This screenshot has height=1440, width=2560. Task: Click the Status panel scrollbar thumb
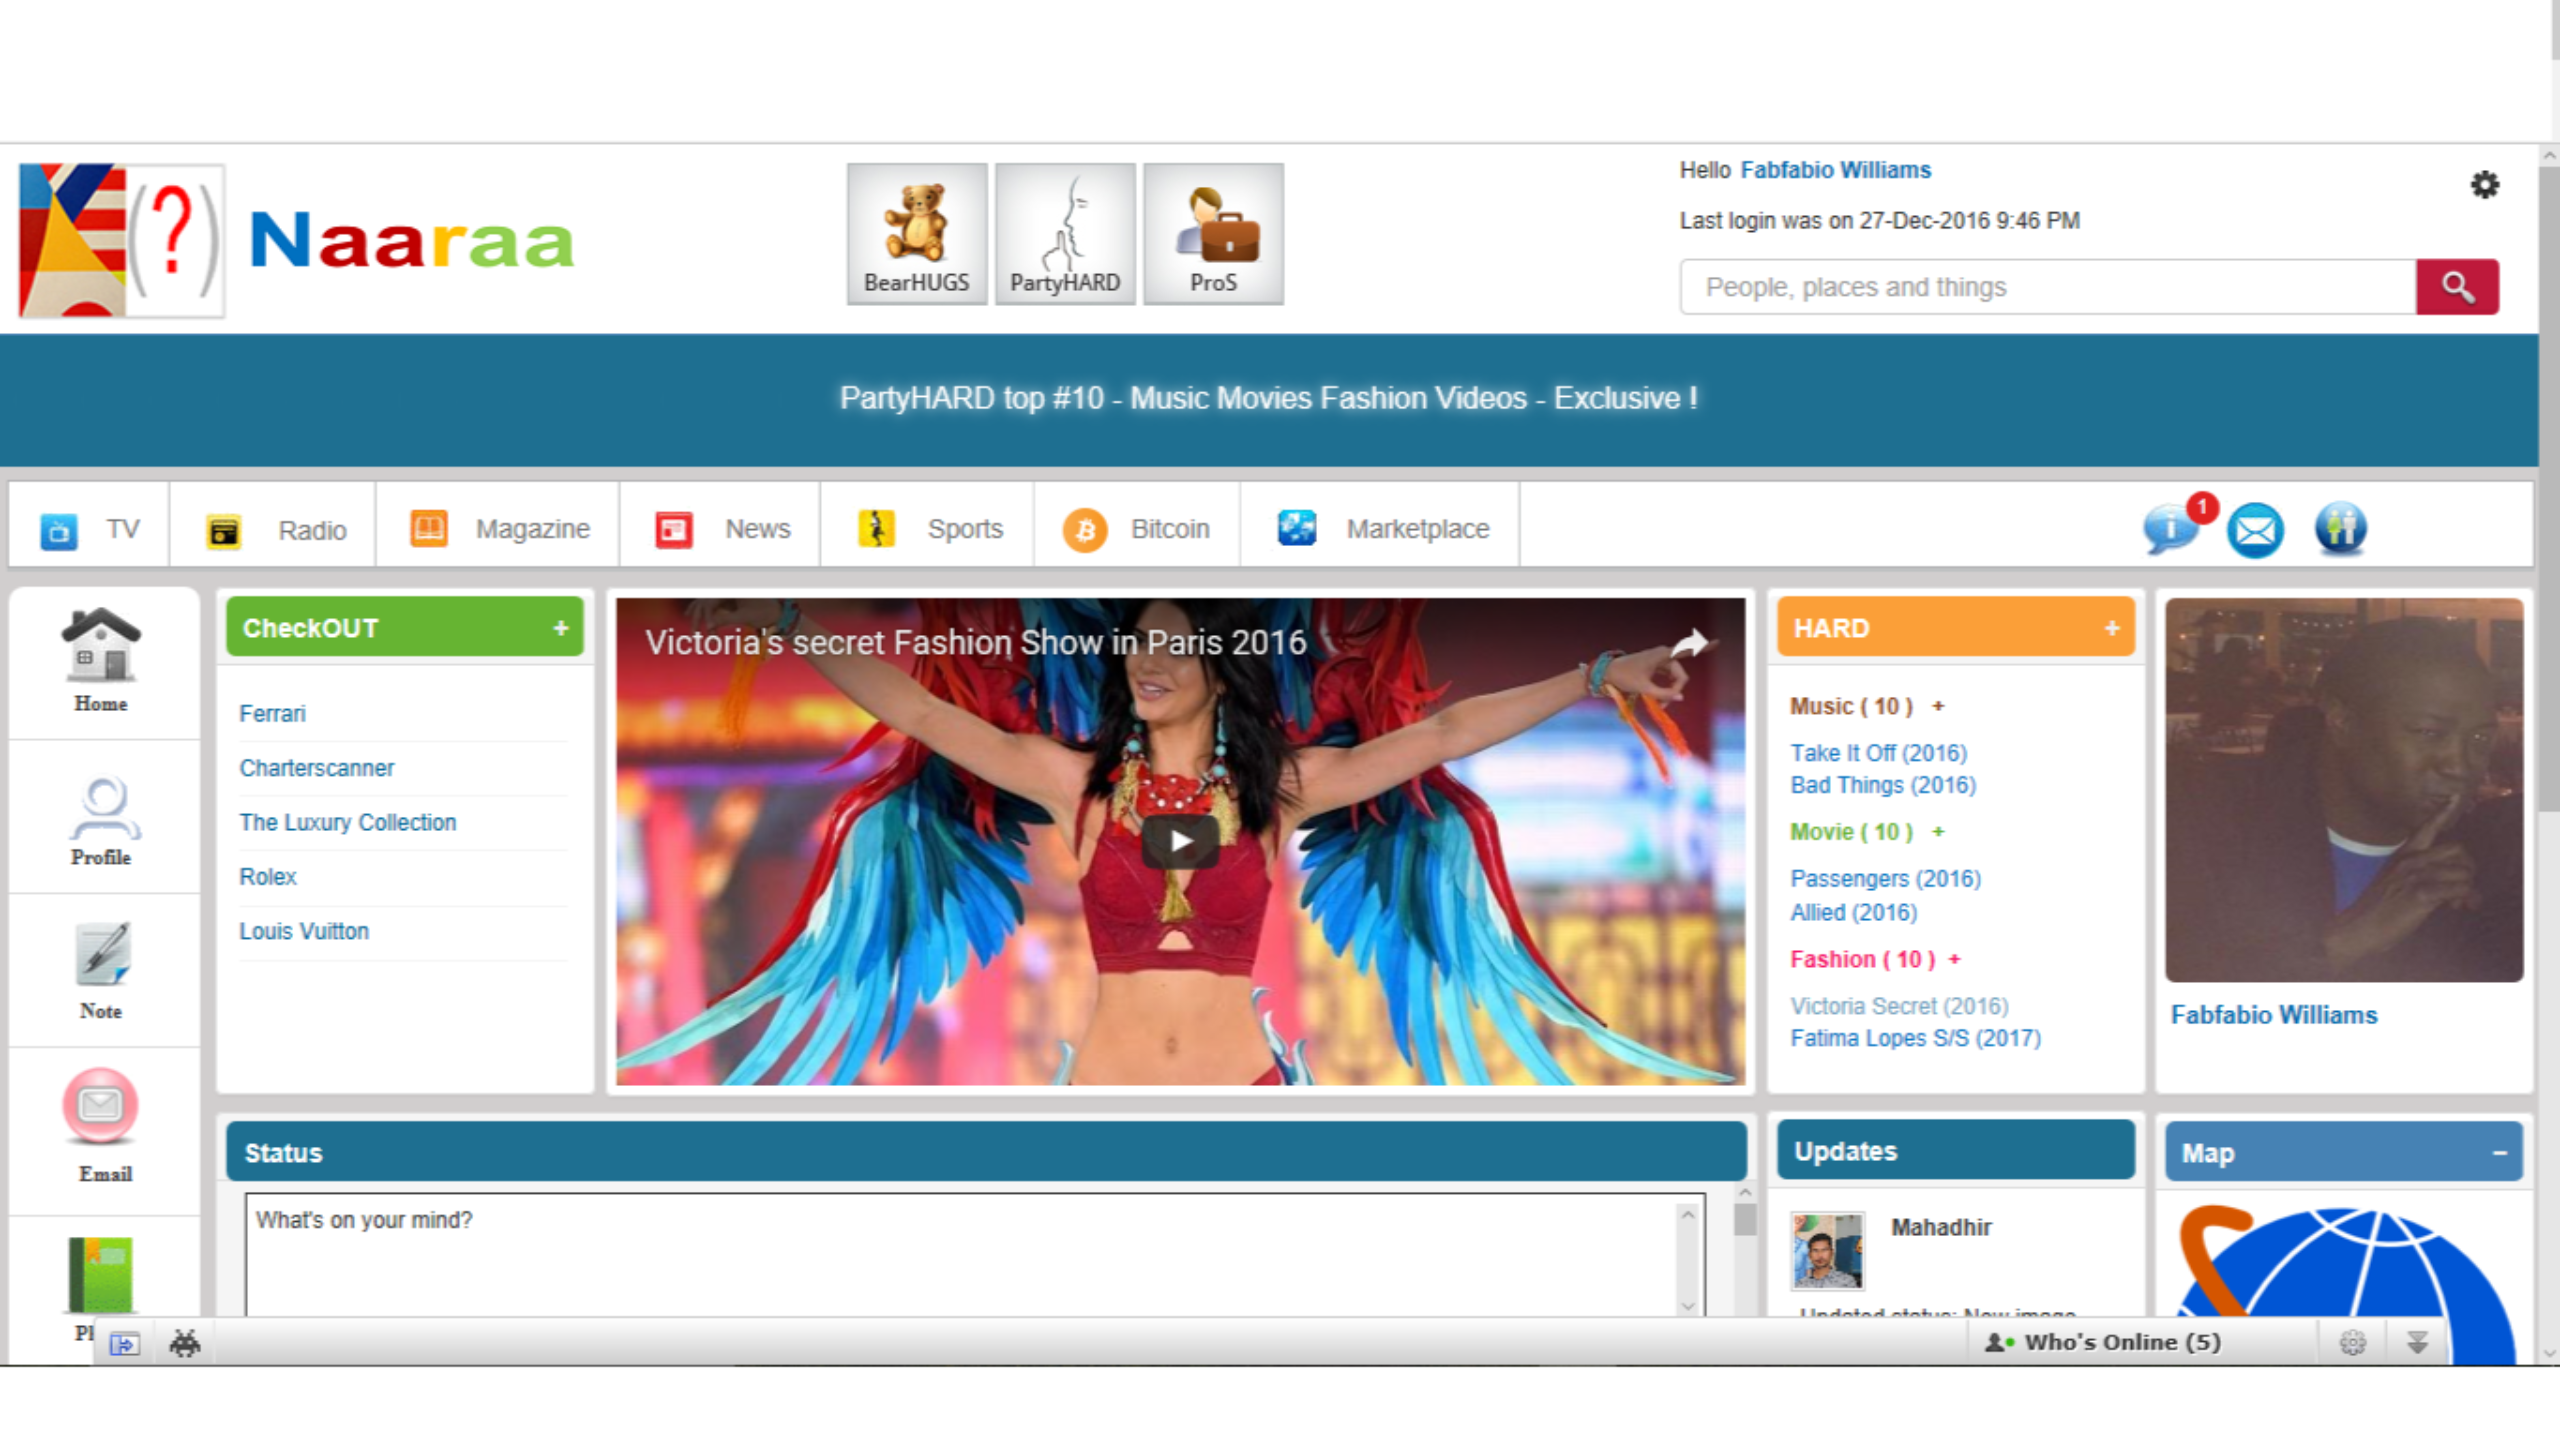(x=1744, y=1220)
